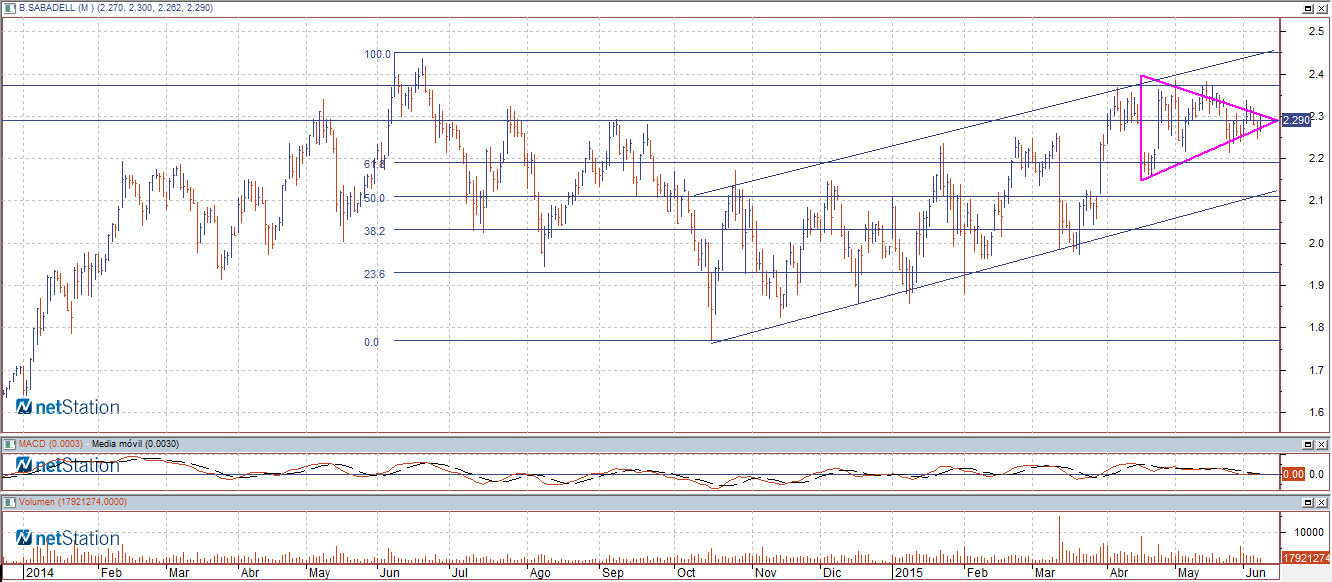Click the 2.5 price axis label
This screenshot has width=1332, height=582.
[1317, 32]
